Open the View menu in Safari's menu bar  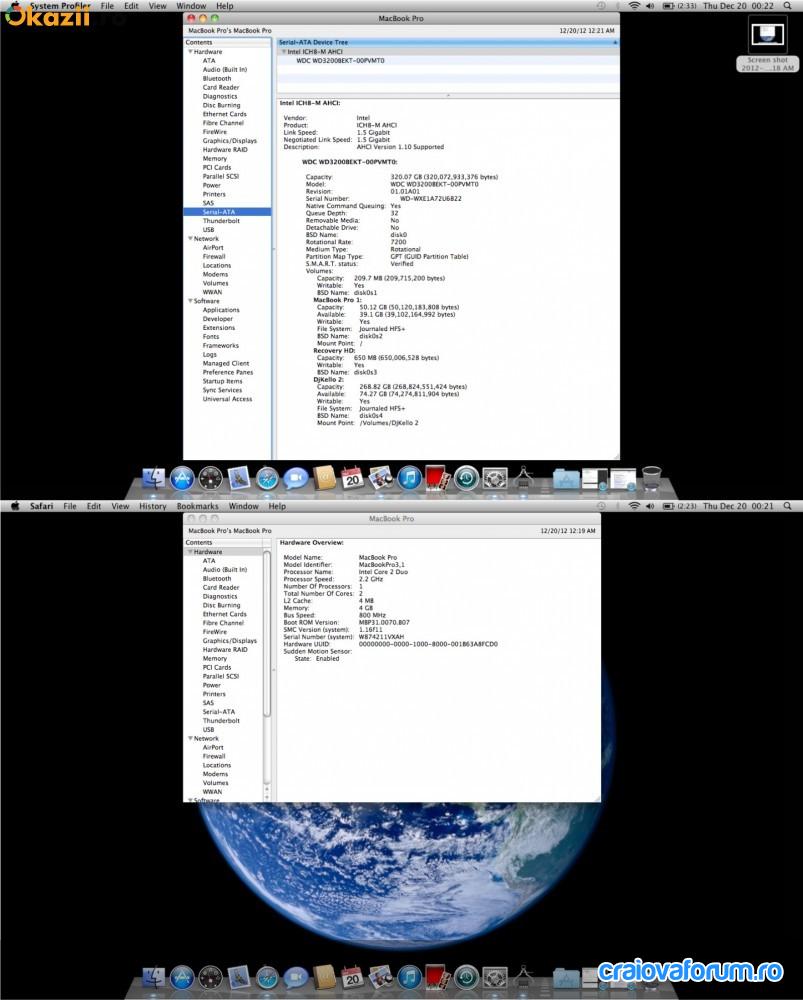point(121,506)
